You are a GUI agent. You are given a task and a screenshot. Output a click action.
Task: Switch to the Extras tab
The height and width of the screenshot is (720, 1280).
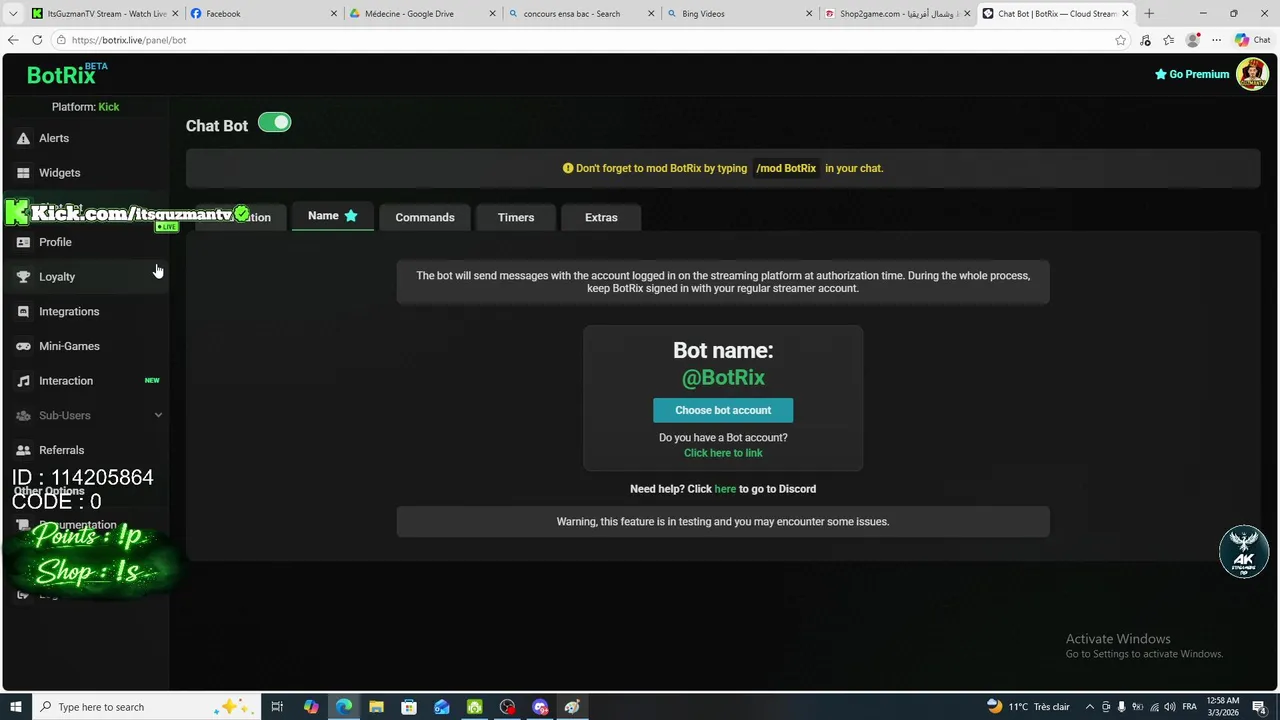coord(601,217)
